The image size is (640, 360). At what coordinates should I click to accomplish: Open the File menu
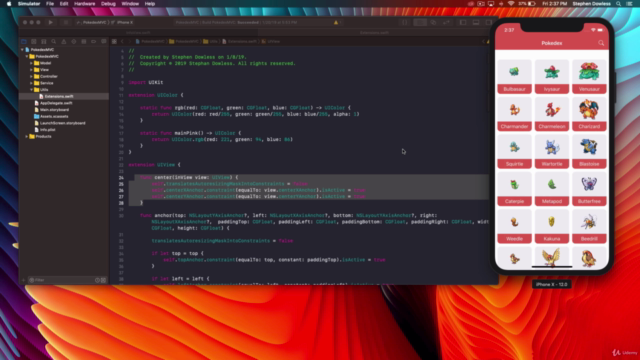[50, 4]
